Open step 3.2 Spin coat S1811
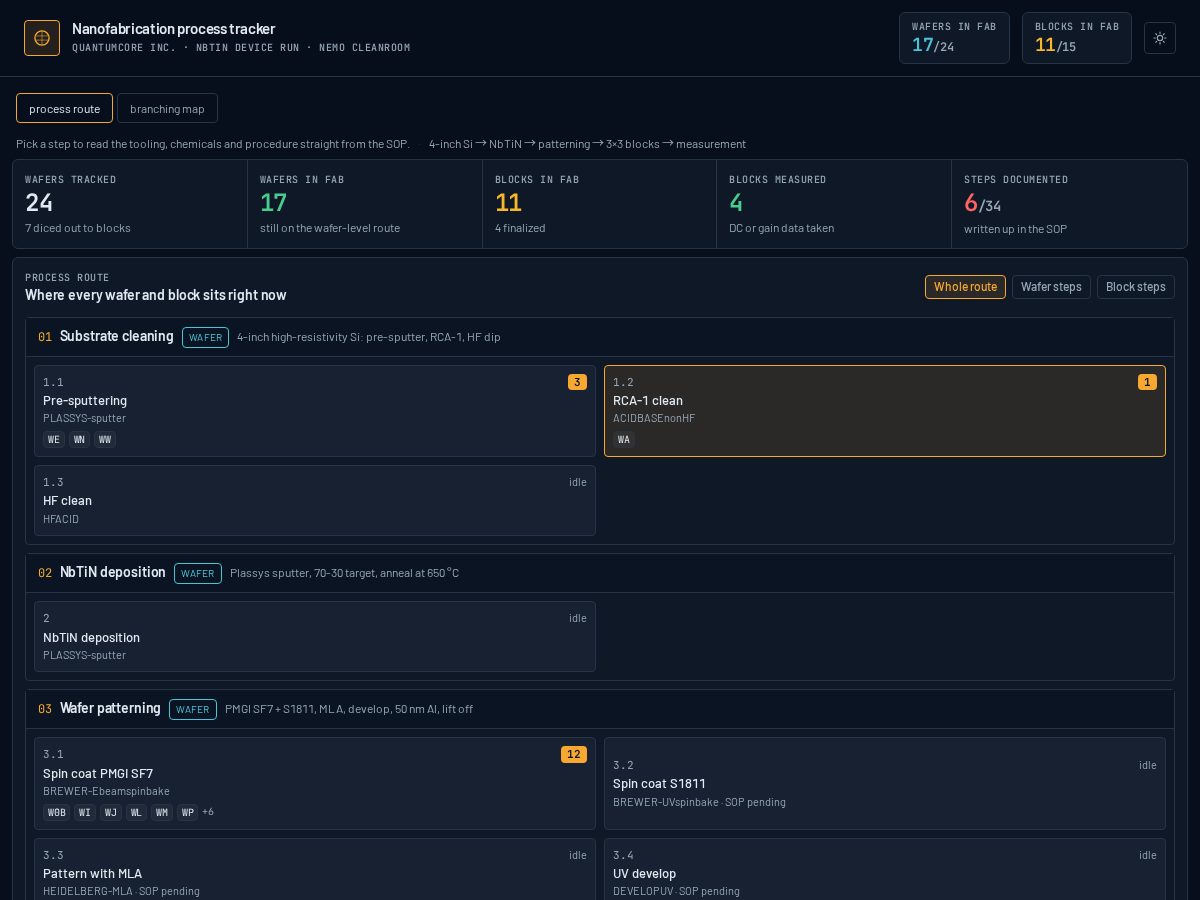Screen dimensions: 1200x900 pos(885,783)
